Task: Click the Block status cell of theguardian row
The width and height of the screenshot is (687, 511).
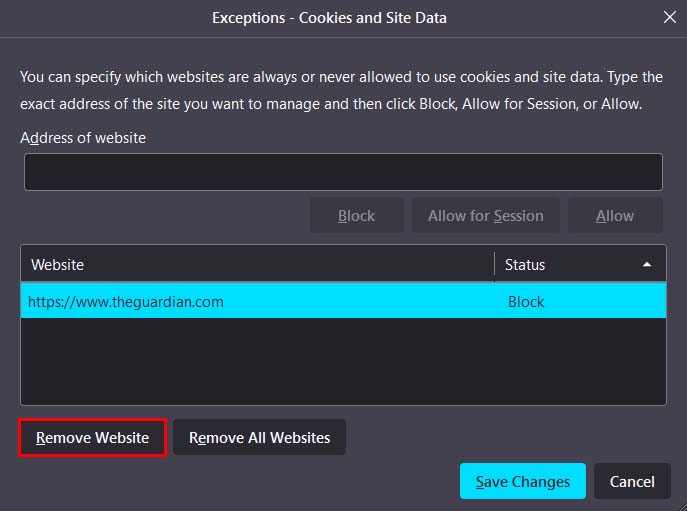Action: (526, 301)
